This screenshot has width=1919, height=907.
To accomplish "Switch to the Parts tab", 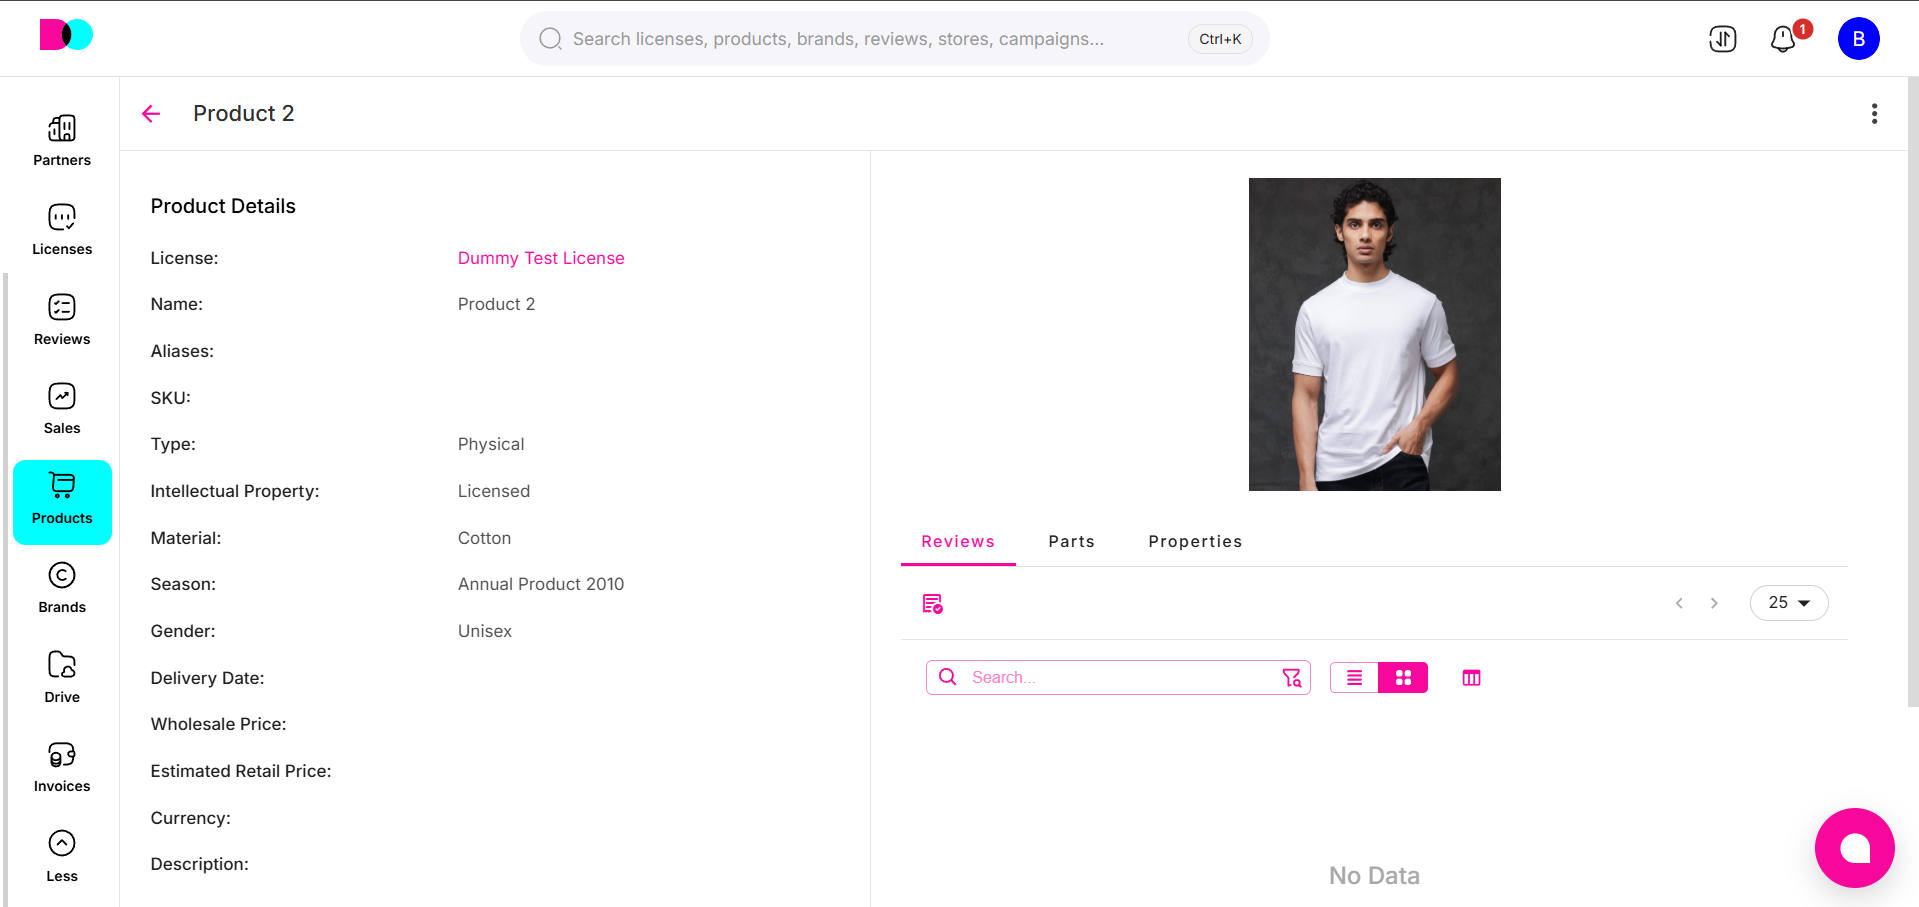I will pos(1071,541).
